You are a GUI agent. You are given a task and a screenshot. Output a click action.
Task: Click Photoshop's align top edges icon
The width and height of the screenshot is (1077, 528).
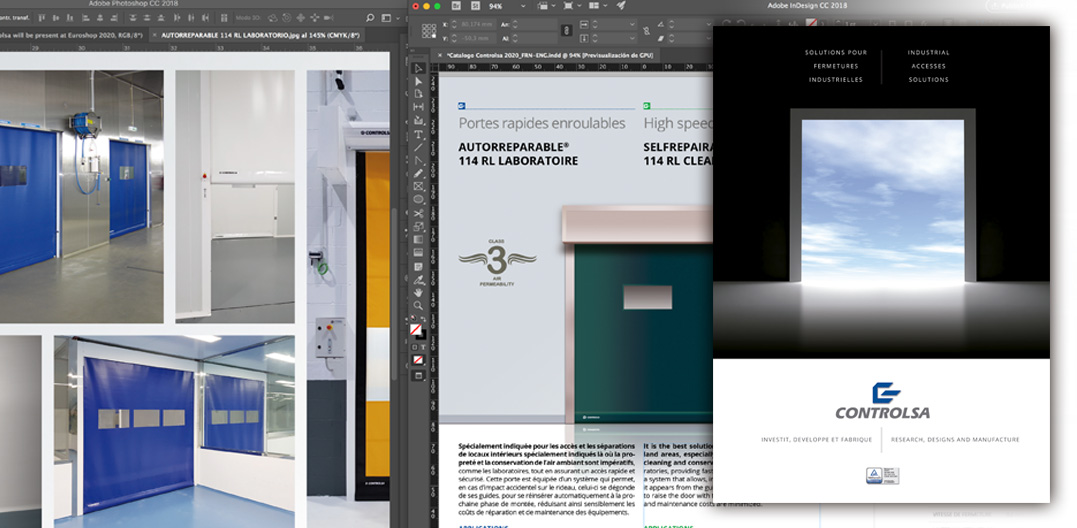click(41, 18)
